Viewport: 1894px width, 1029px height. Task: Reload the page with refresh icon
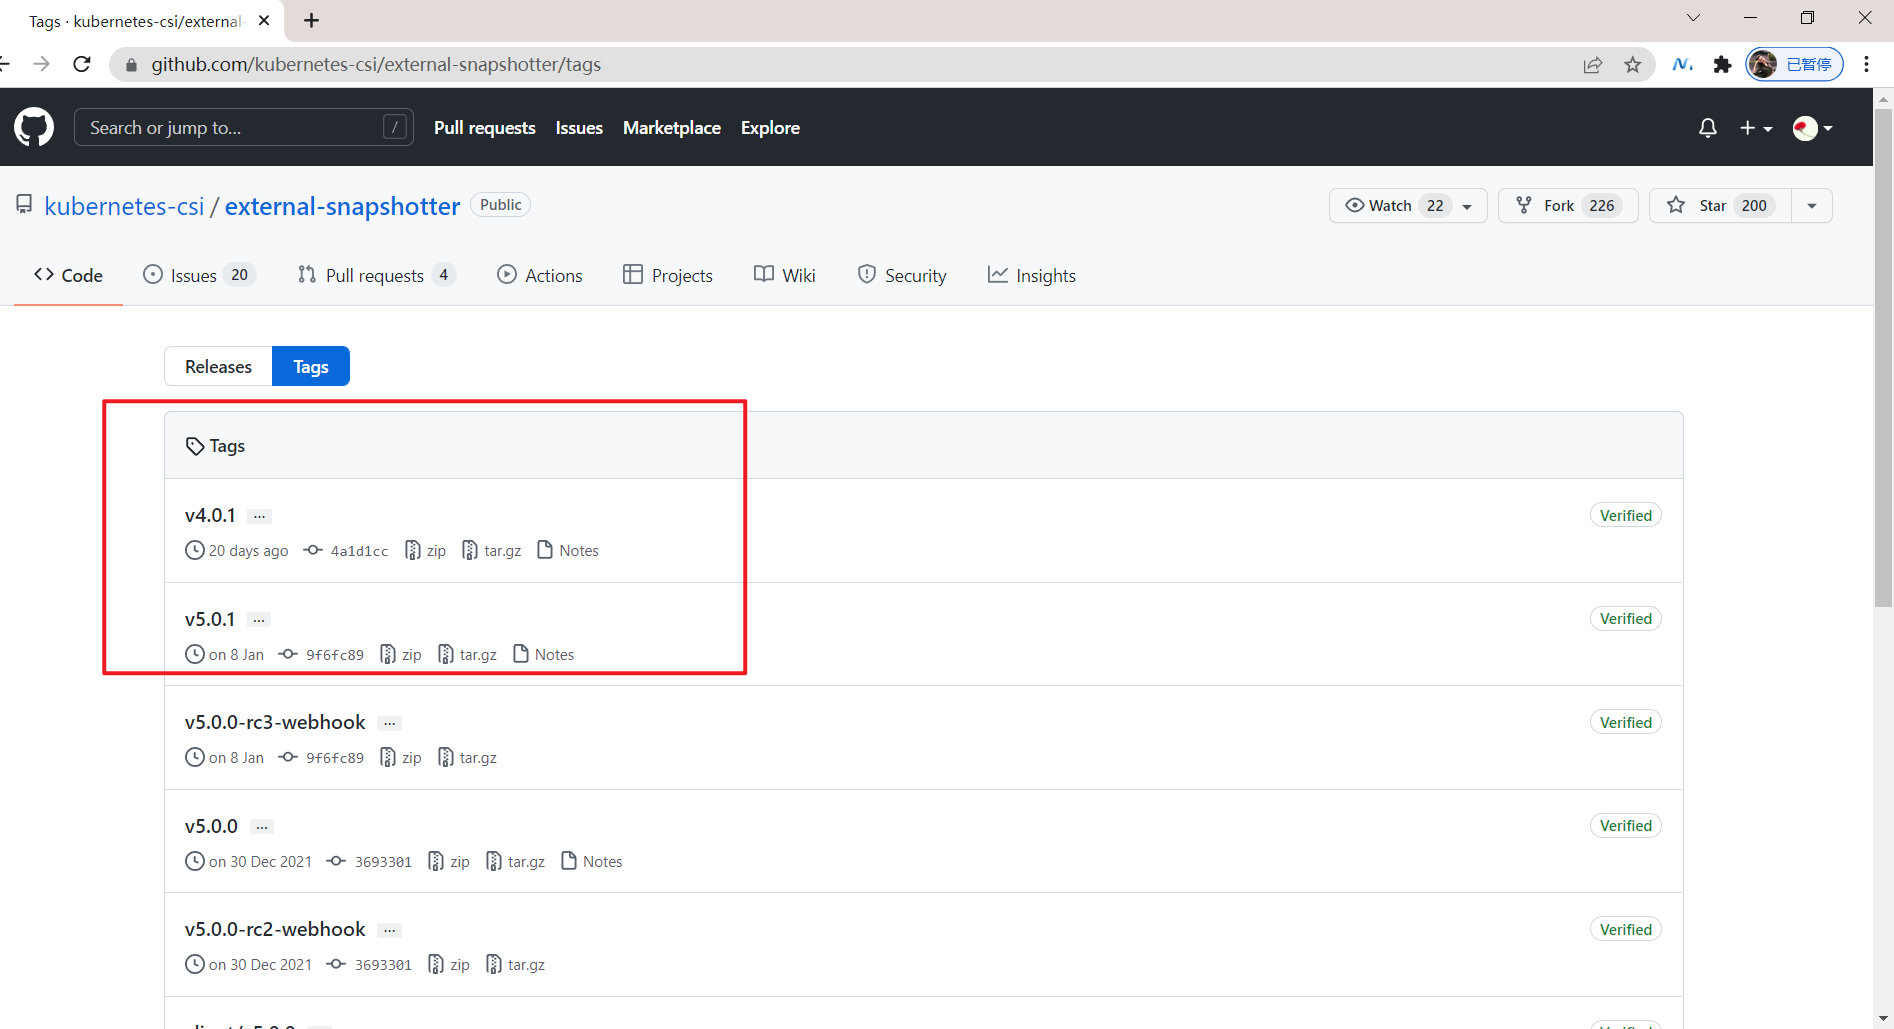pos(82,64)
